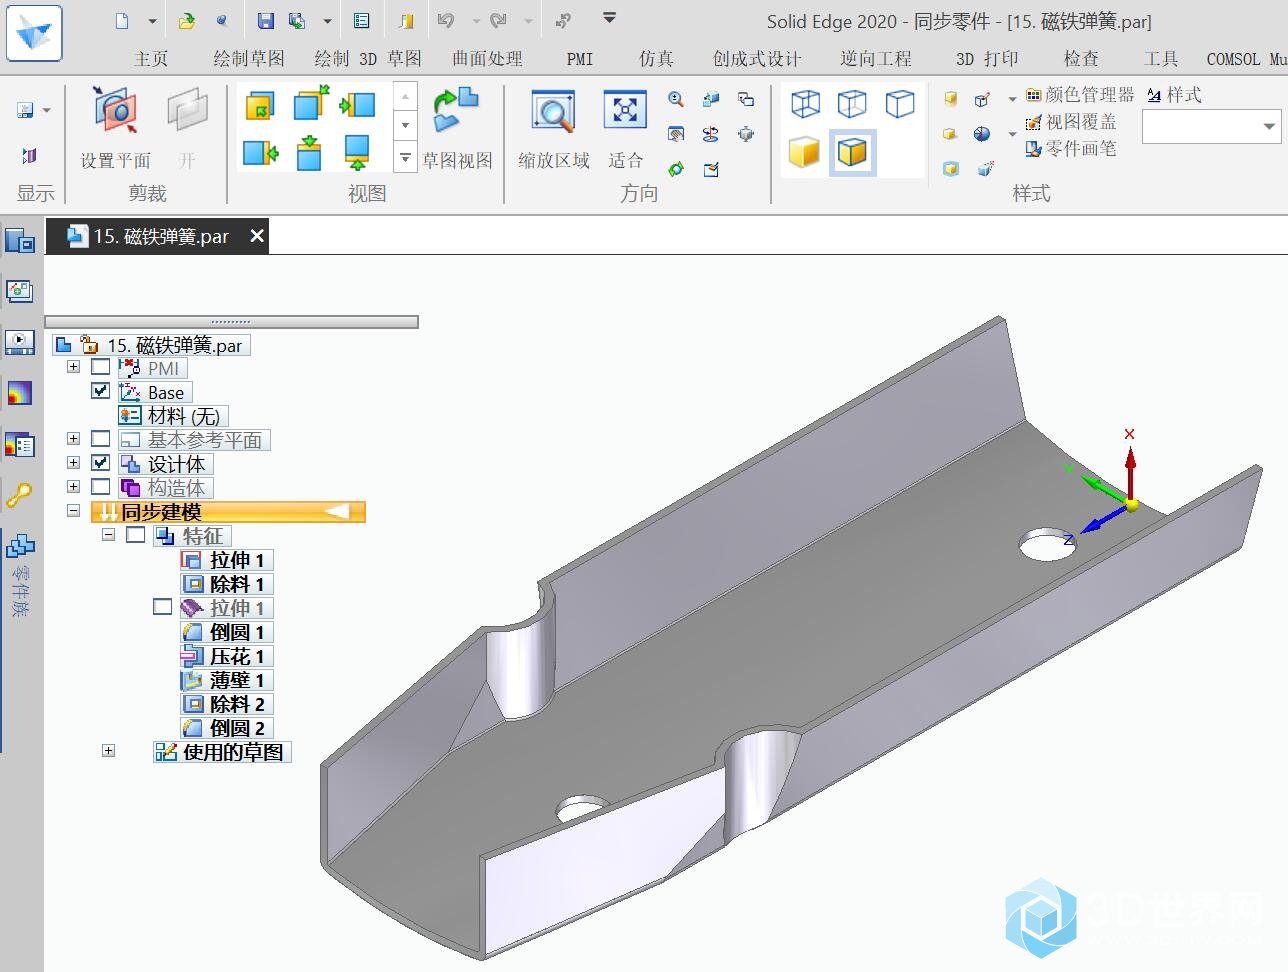The width and height of the screenshot is (1288, 972).
Task: Click the 设置平面 clipping plane icon
Action: (115, 112)
